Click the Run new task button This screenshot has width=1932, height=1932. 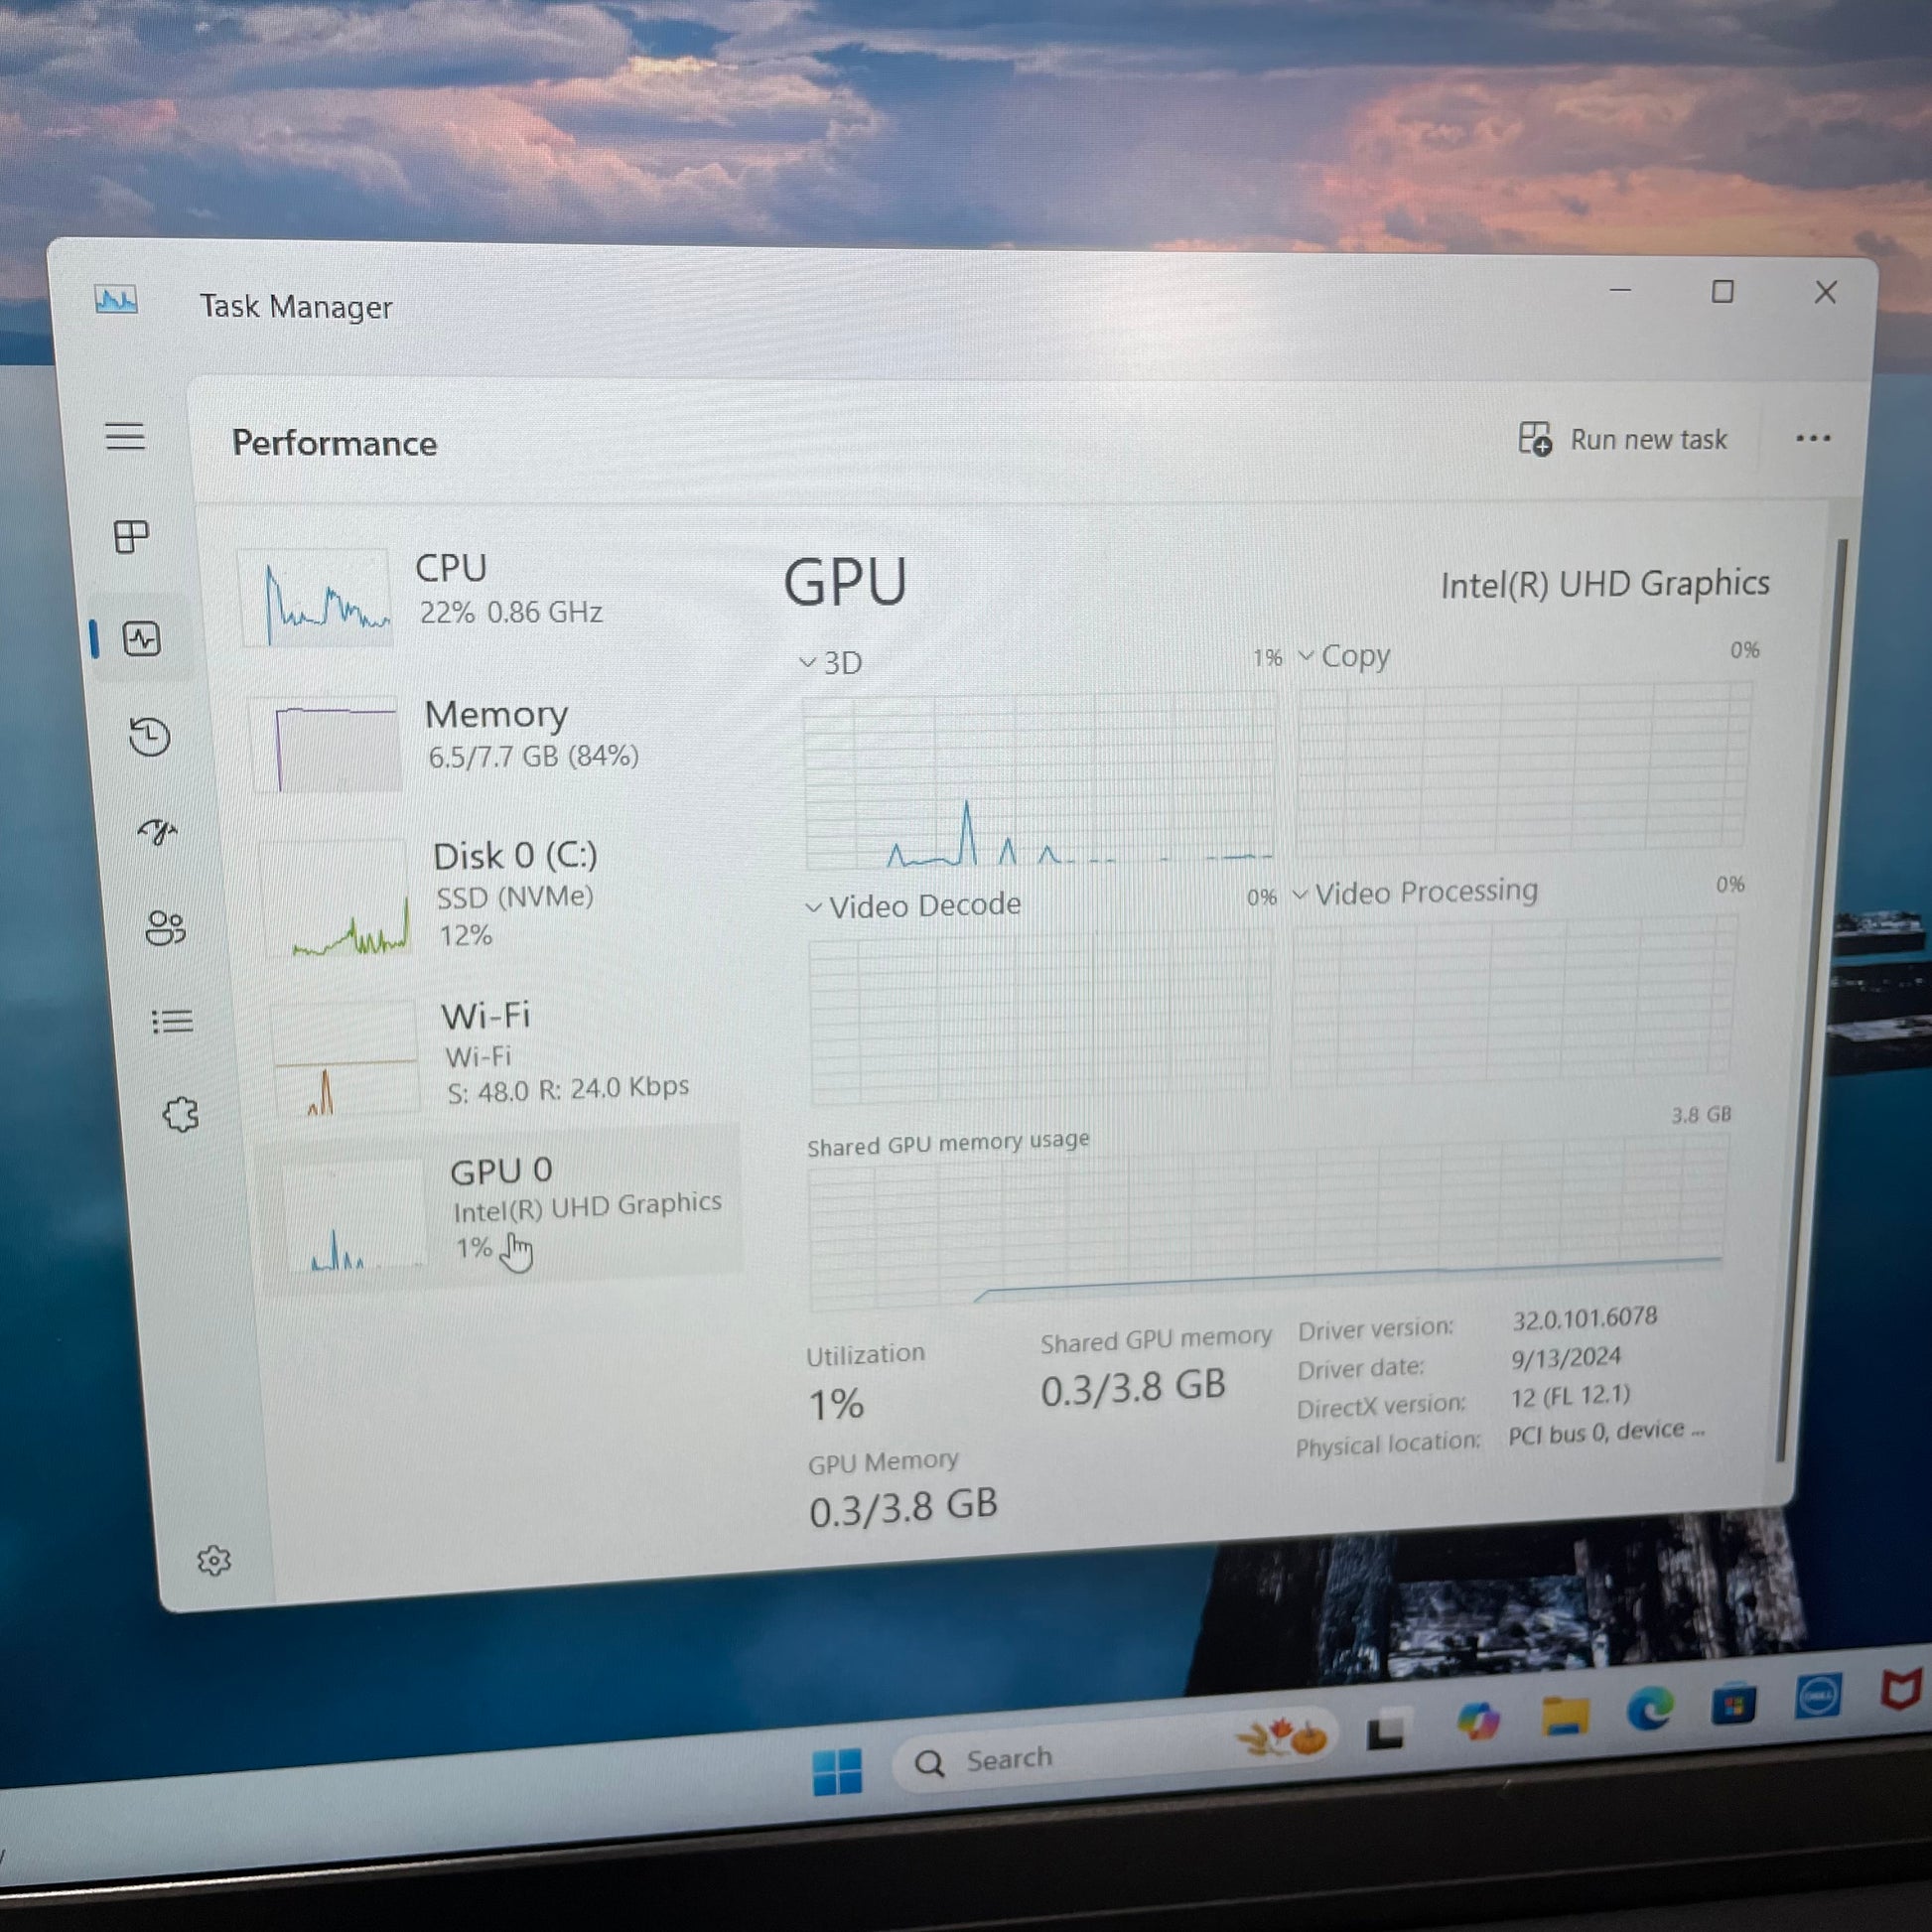point(1623,439)
